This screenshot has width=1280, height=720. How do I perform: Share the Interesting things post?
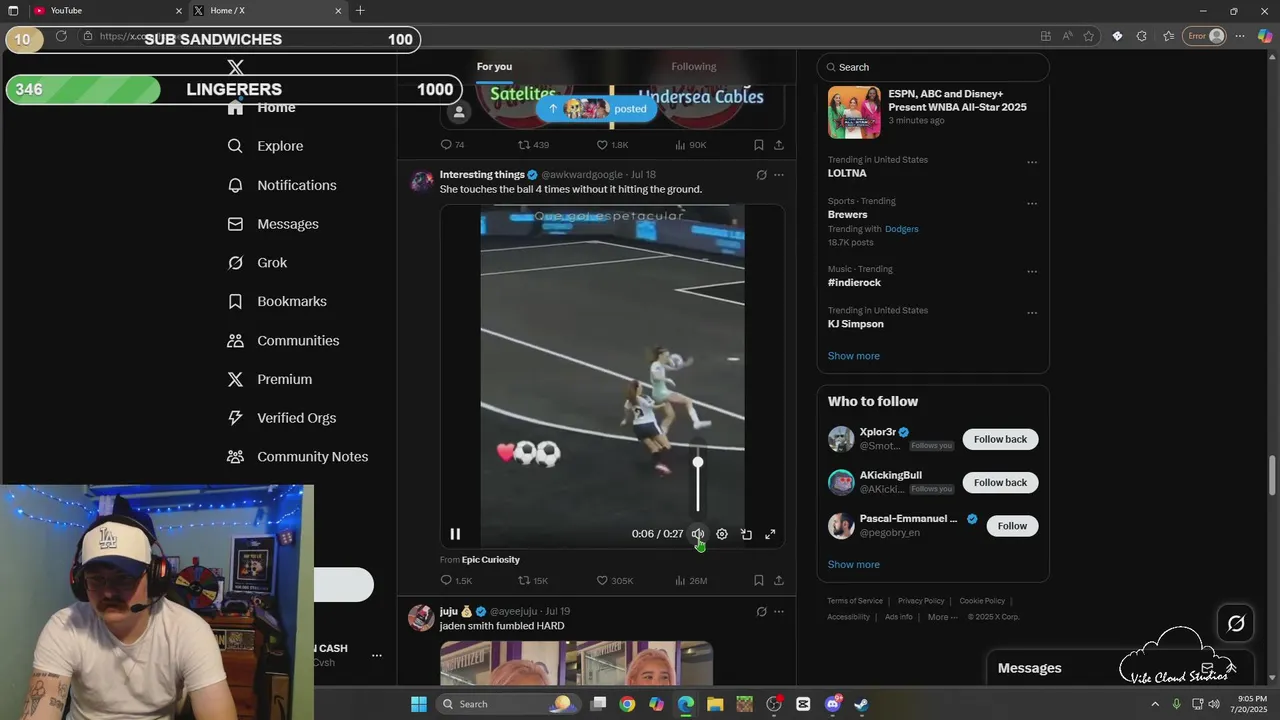(x=779, y=580)
